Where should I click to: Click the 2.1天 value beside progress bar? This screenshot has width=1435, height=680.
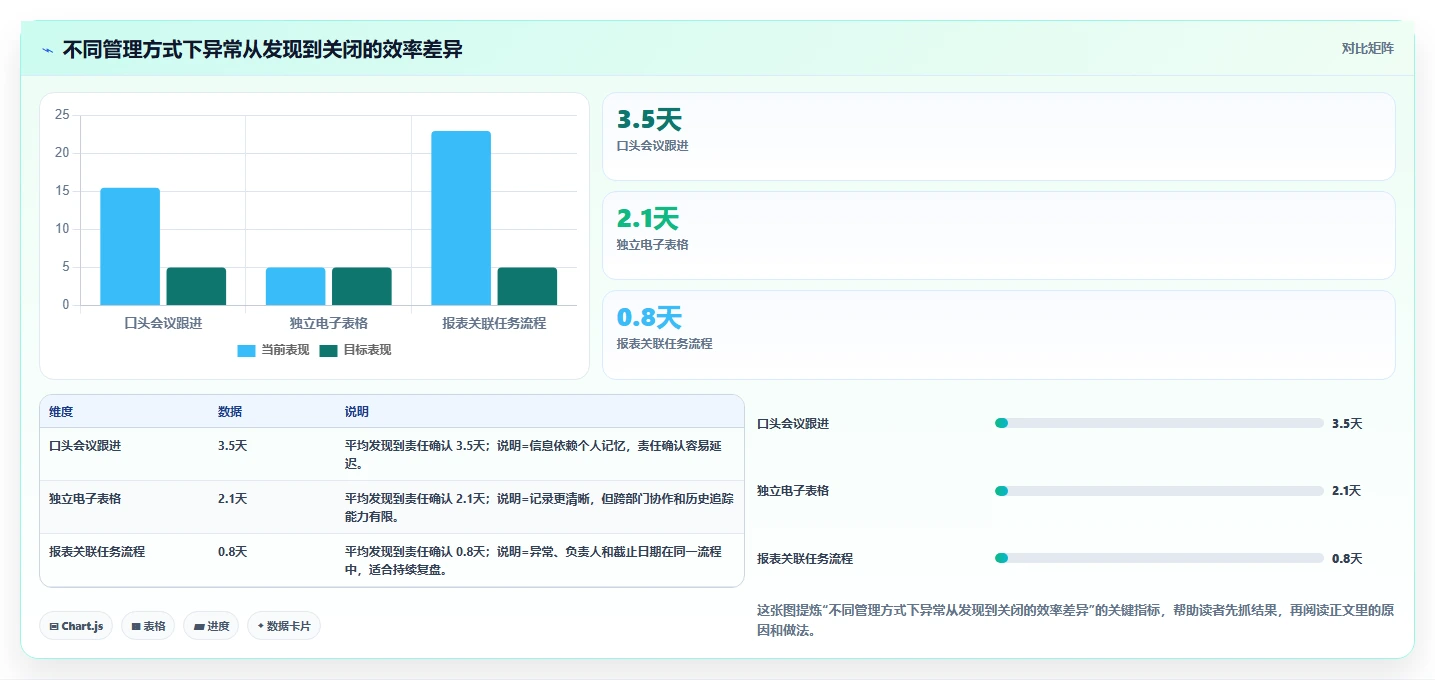(1347, 491)
